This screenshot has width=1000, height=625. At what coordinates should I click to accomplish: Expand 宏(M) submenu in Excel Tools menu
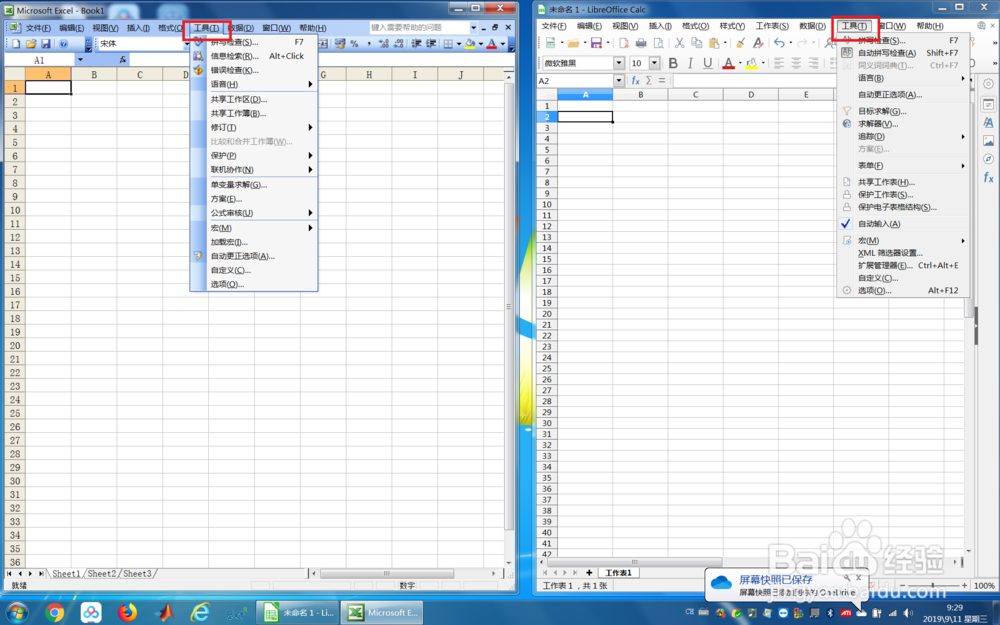[x=254, y=228]
